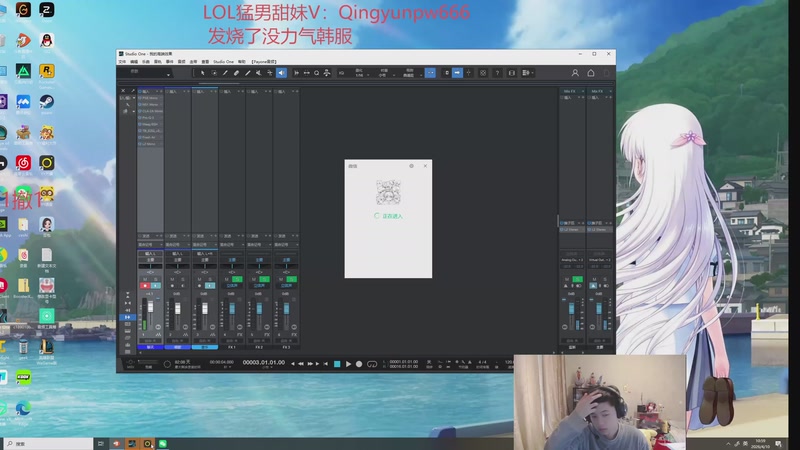Viewport: 800px width, 450px height.
Task: Click the IQ button in the toolbar
Action: [341, 73]
